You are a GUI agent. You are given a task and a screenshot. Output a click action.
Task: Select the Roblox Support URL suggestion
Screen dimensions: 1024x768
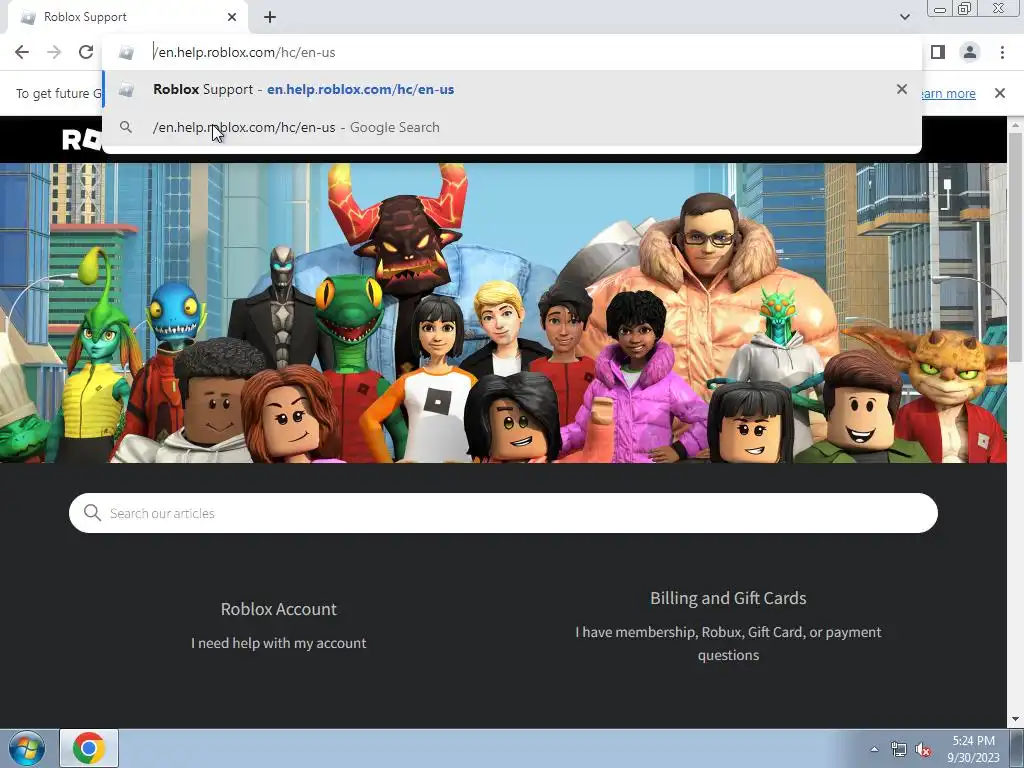[512, 89]
